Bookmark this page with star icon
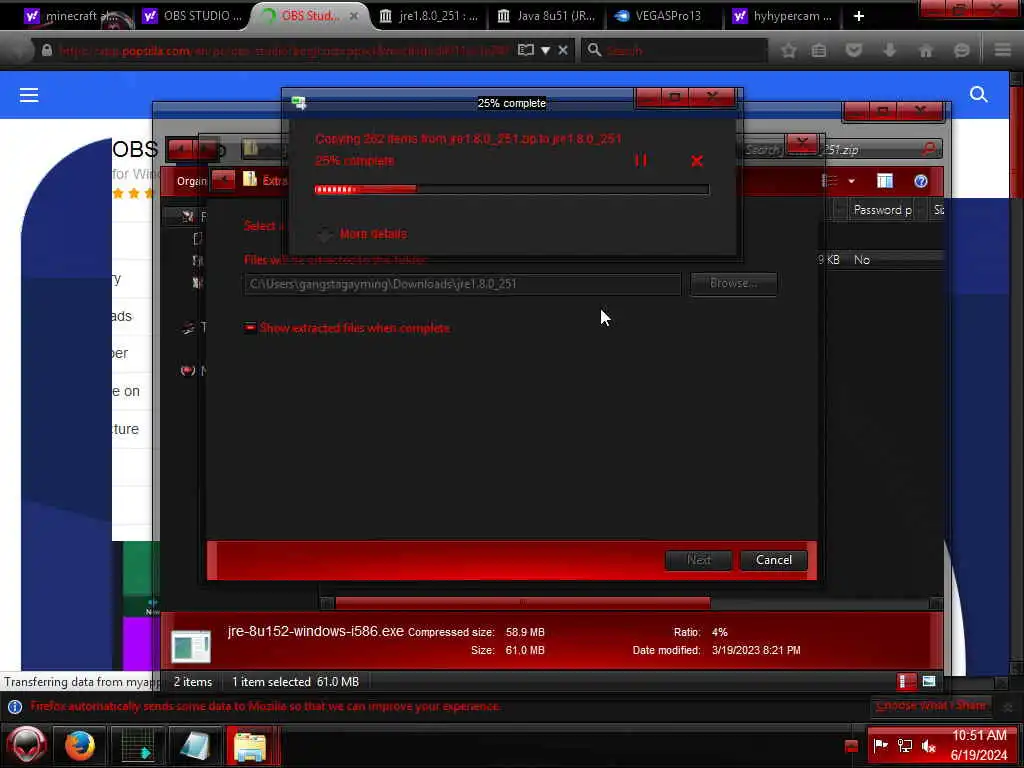 coord(788,50)
